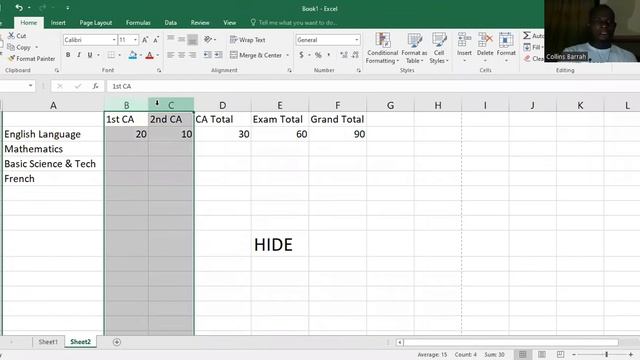Open the font name Calibri dropdown
This screenshot has width=640, height=360.
[114, 40]
